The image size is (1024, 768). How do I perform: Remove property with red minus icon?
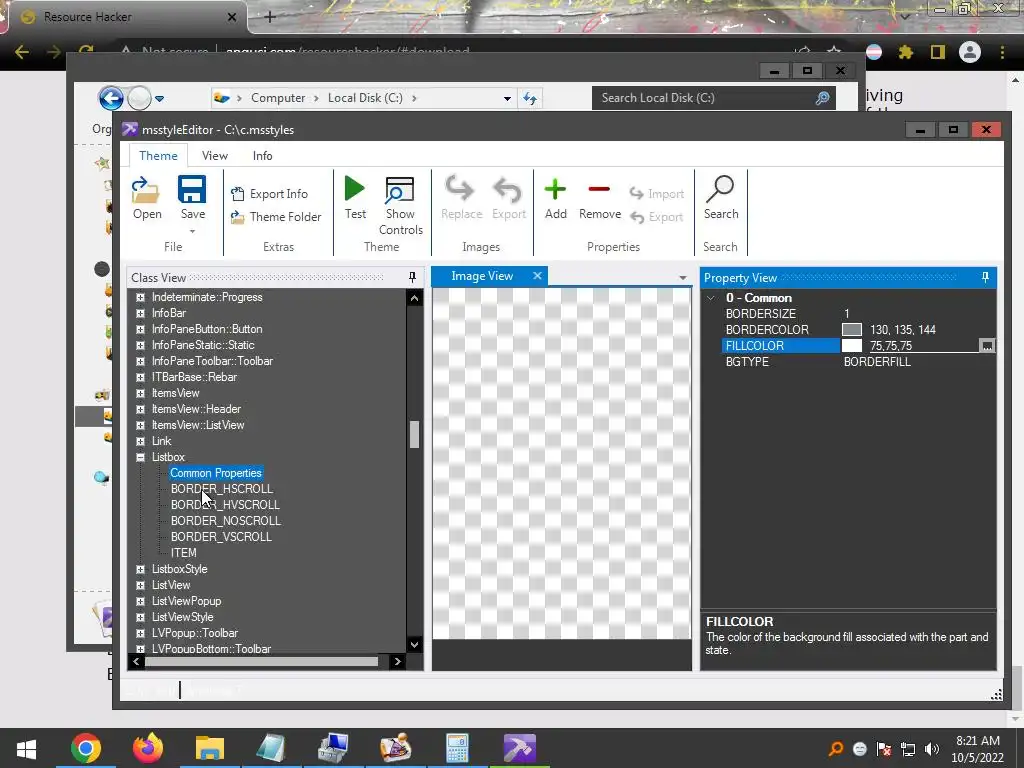coord(600,198)
